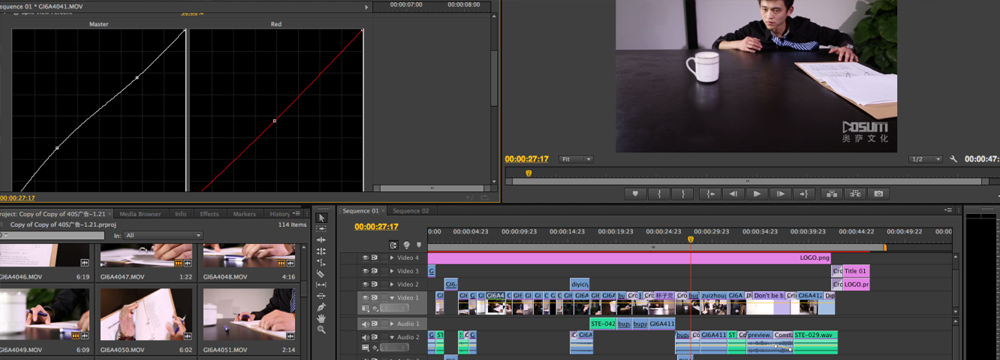The height and width of the screenshot is (360, 1000).
Task: Play the program monitor
Action: coord(757,193)
